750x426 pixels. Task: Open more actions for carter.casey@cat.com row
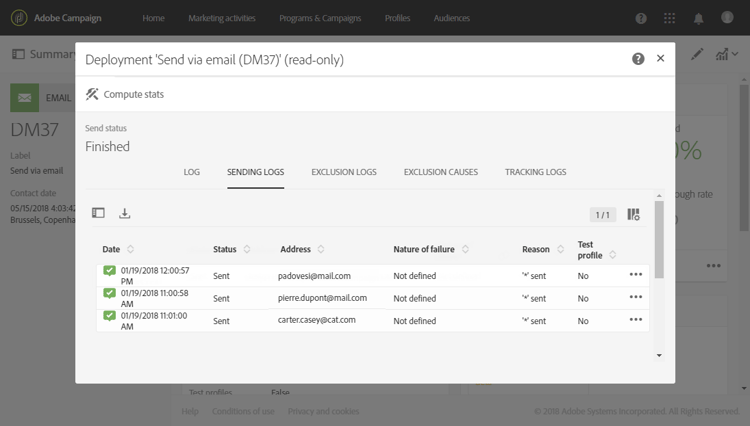[x=636, y=319]
